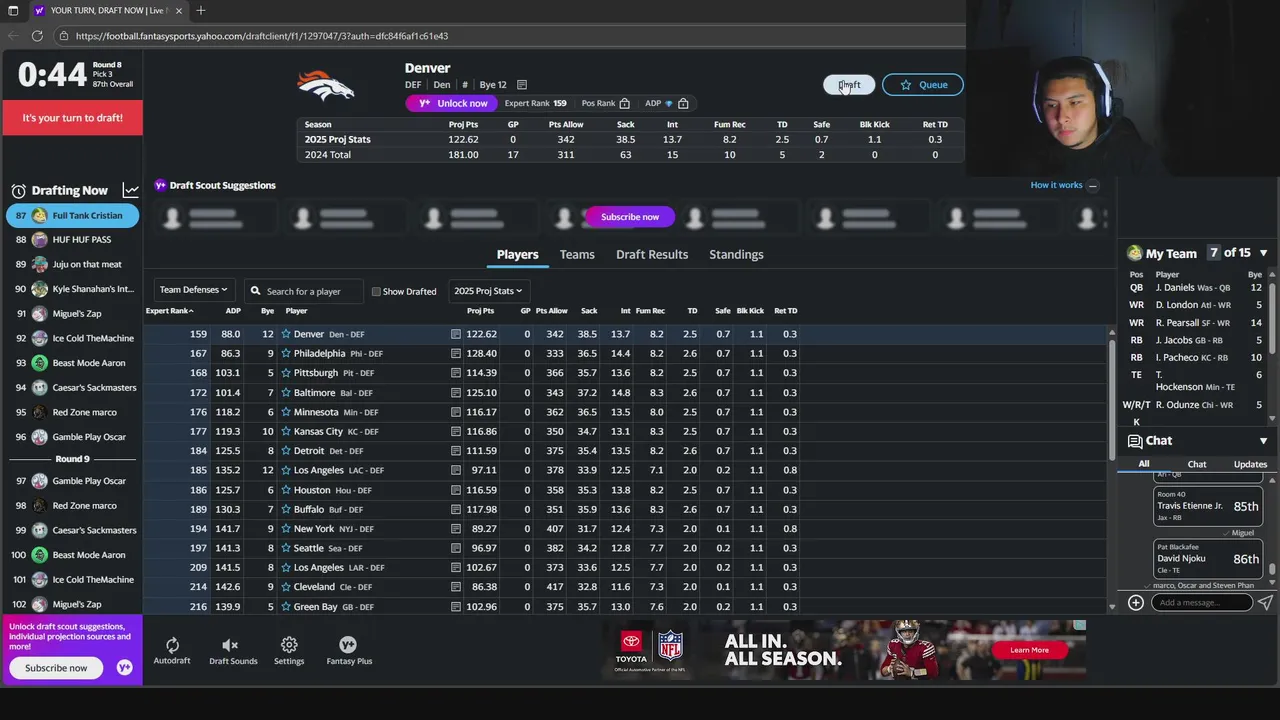Click the Unlock now button
Viewport: 1280px width, 720px height.
click(452, 103)
